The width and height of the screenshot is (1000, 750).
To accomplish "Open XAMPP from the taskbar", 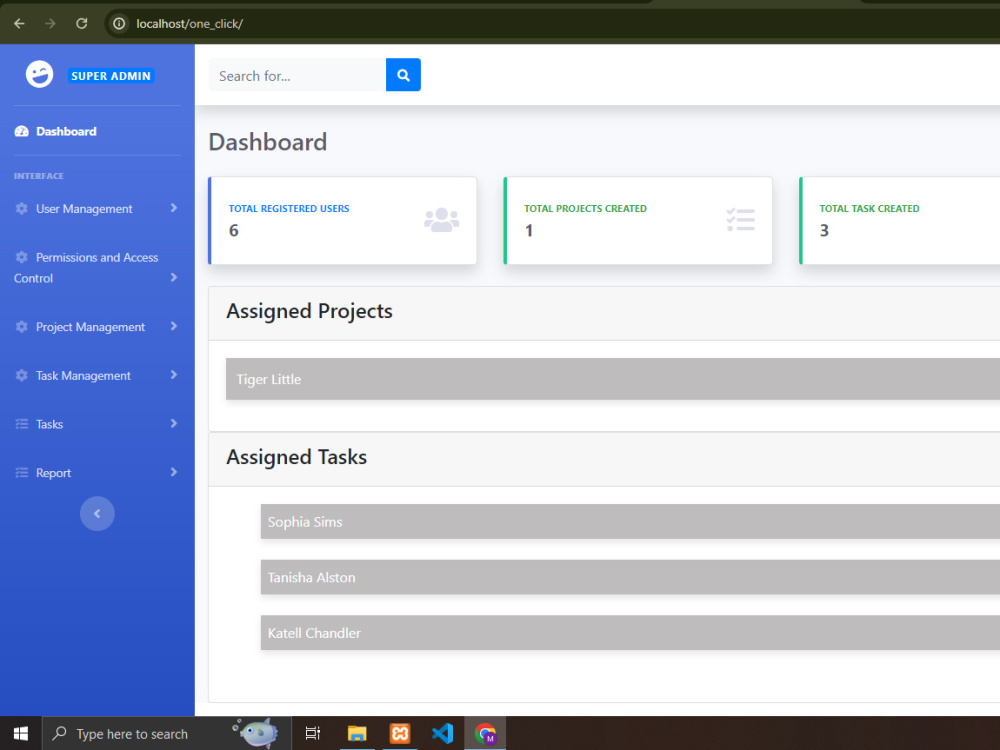I will point(400,733).
